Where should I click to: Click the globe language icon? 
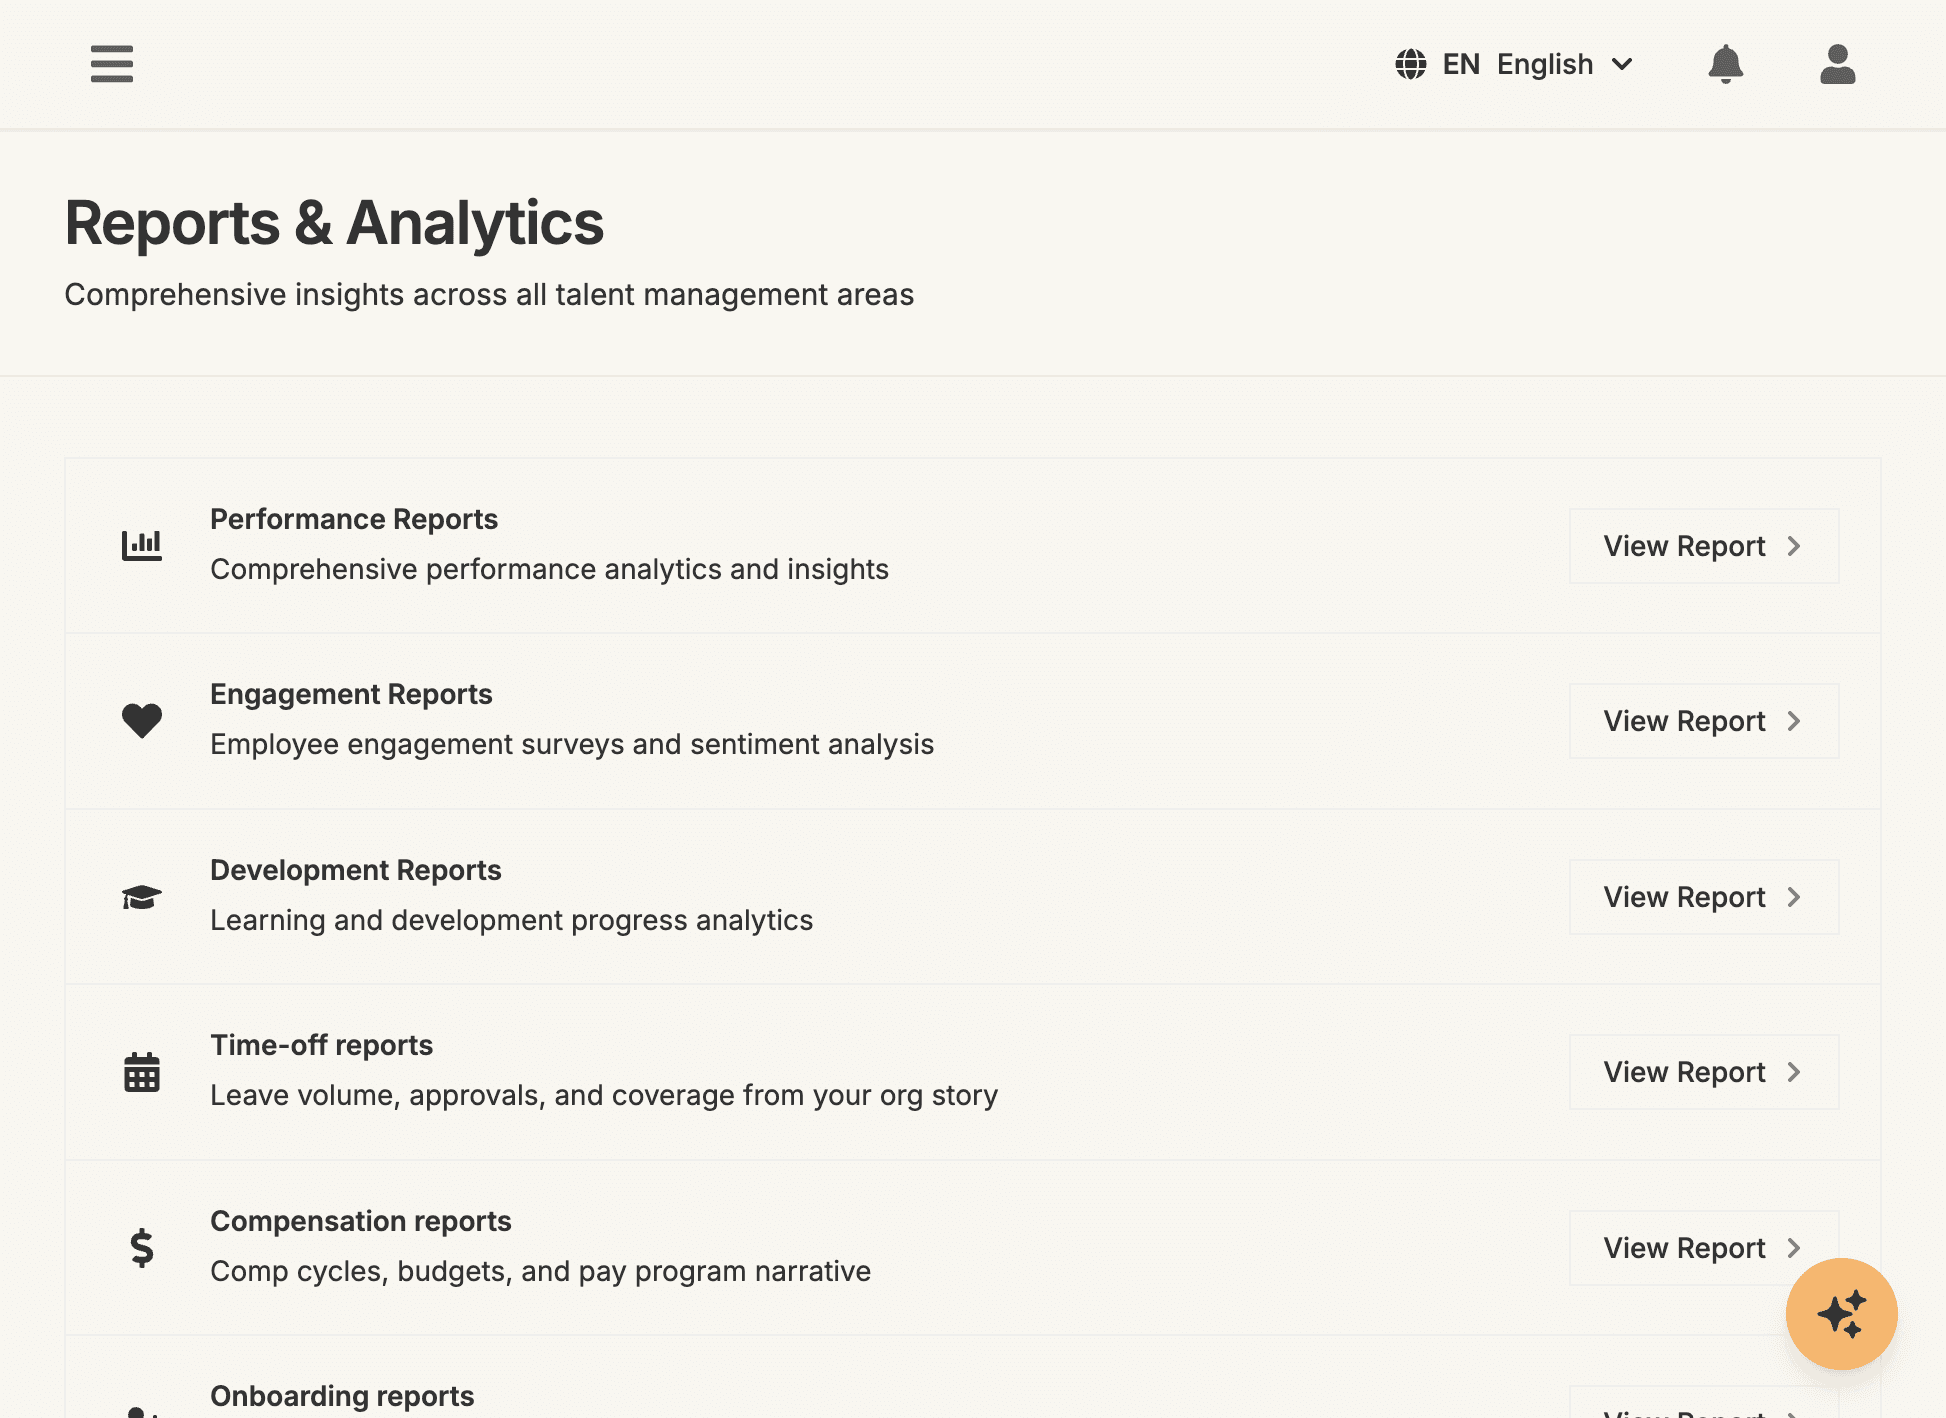[x=1411, y=64]
